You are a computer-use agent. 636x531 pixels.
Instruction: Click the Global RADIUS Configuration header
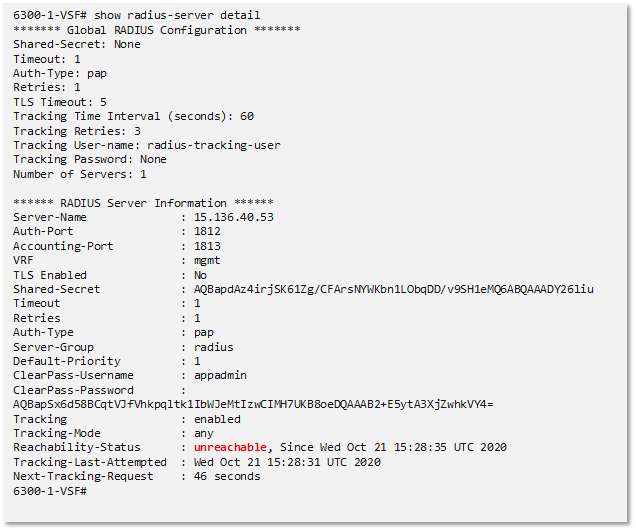(157, 30)
